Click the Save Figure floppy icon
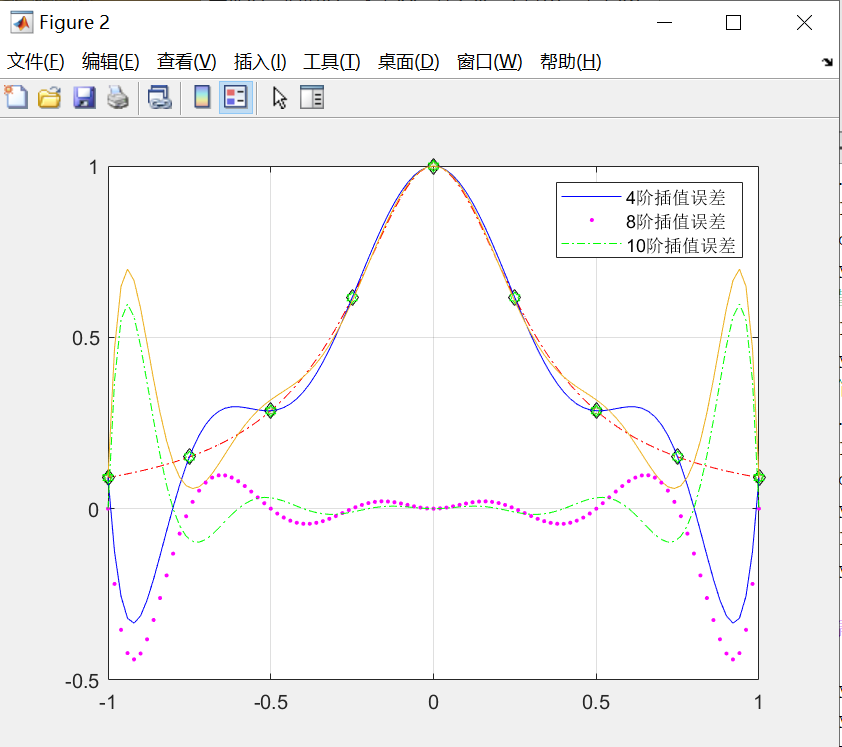 [84, 98]
